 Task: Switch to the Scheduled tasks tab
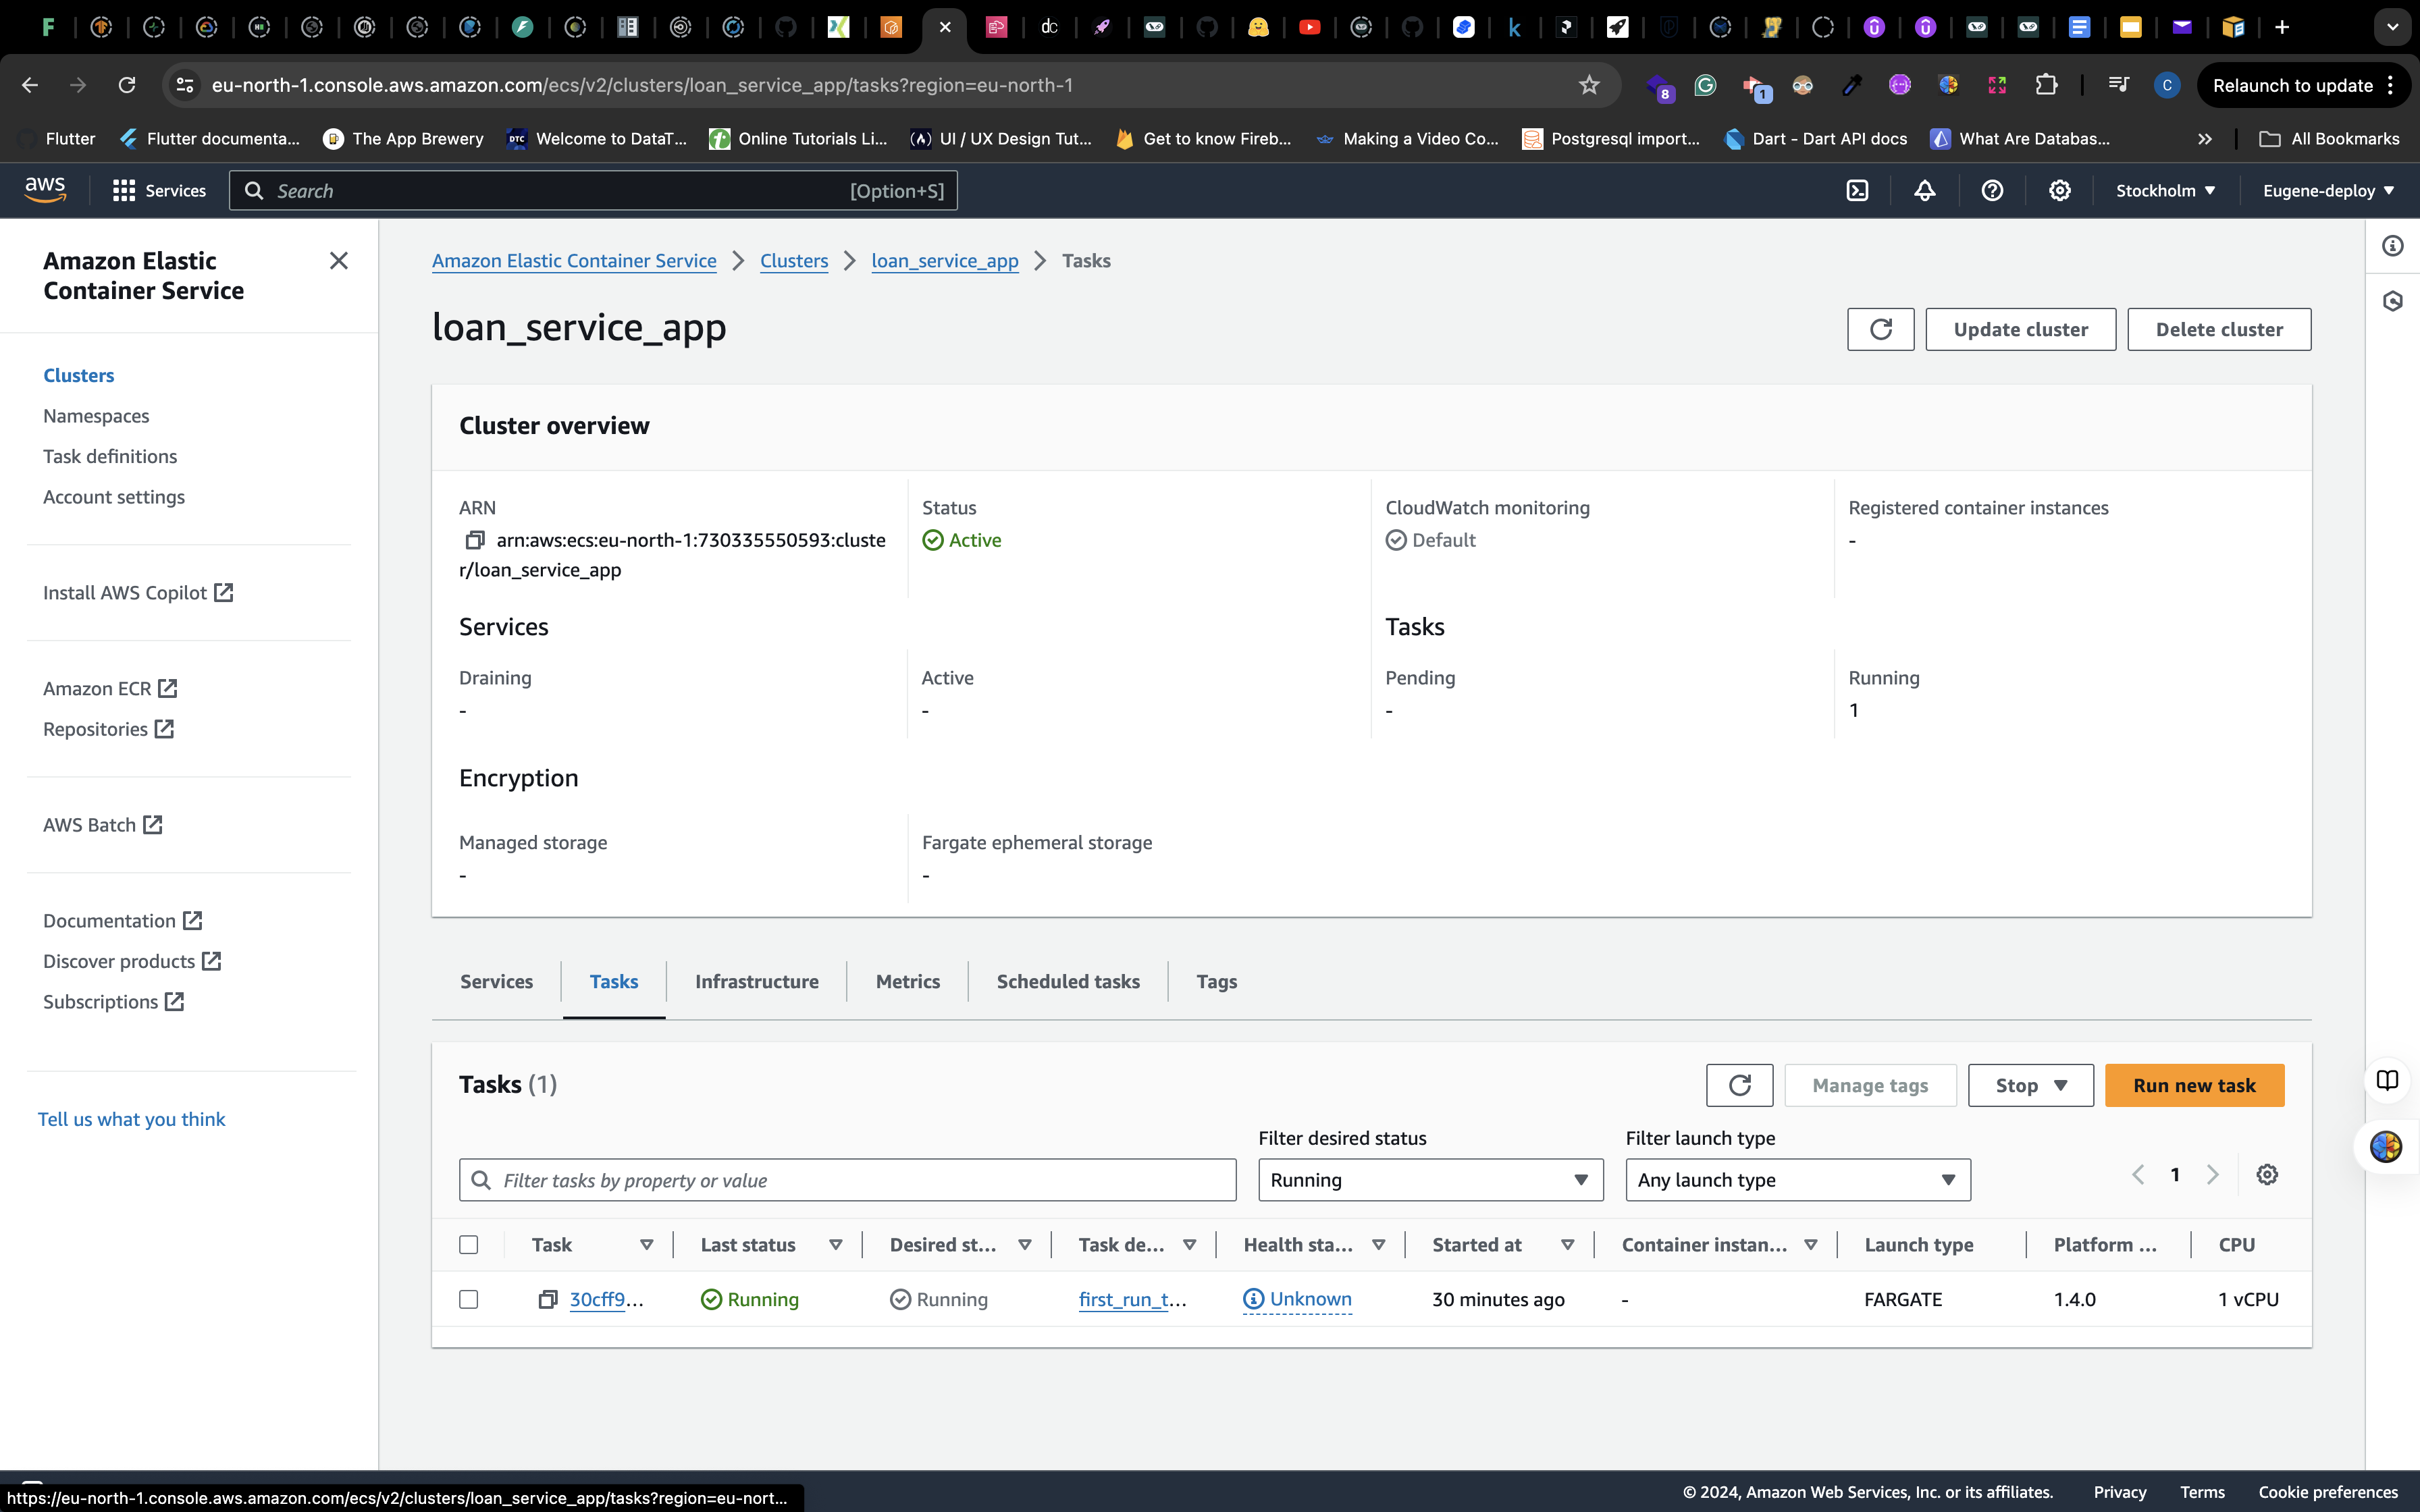(1067, 981)
